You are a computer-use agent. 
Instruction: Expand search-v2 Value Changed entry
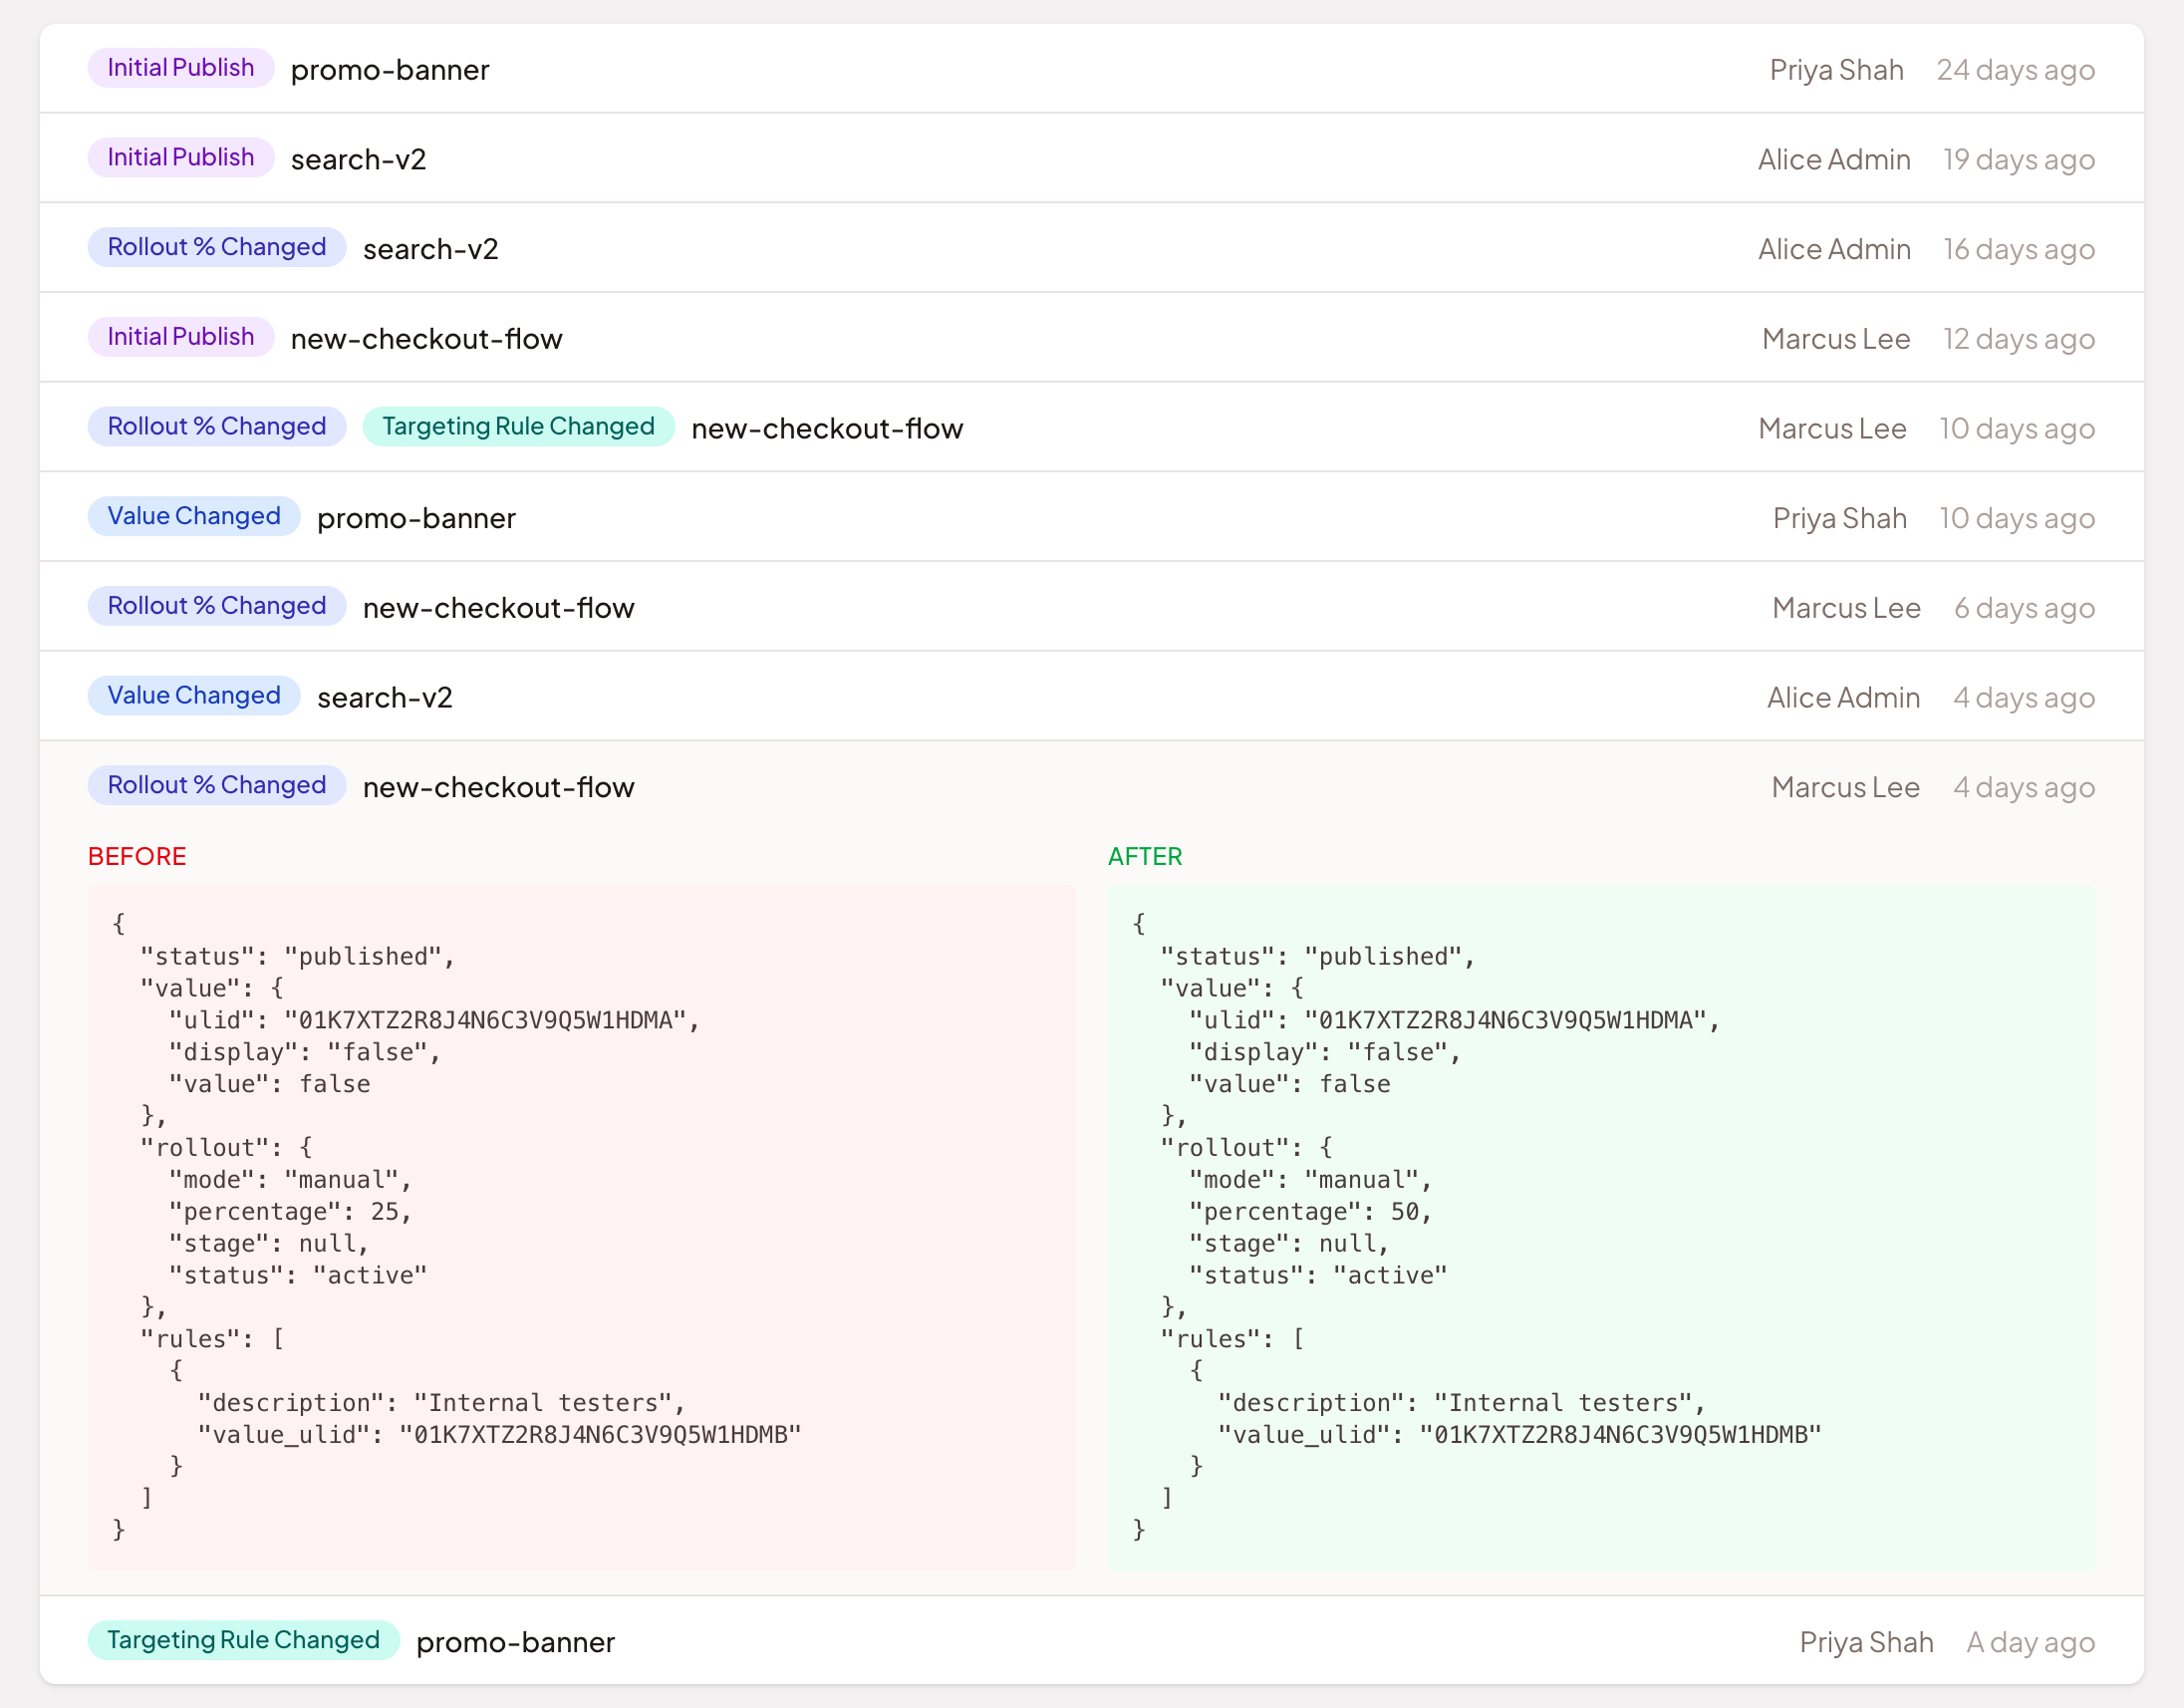[x=1091, y=697]
